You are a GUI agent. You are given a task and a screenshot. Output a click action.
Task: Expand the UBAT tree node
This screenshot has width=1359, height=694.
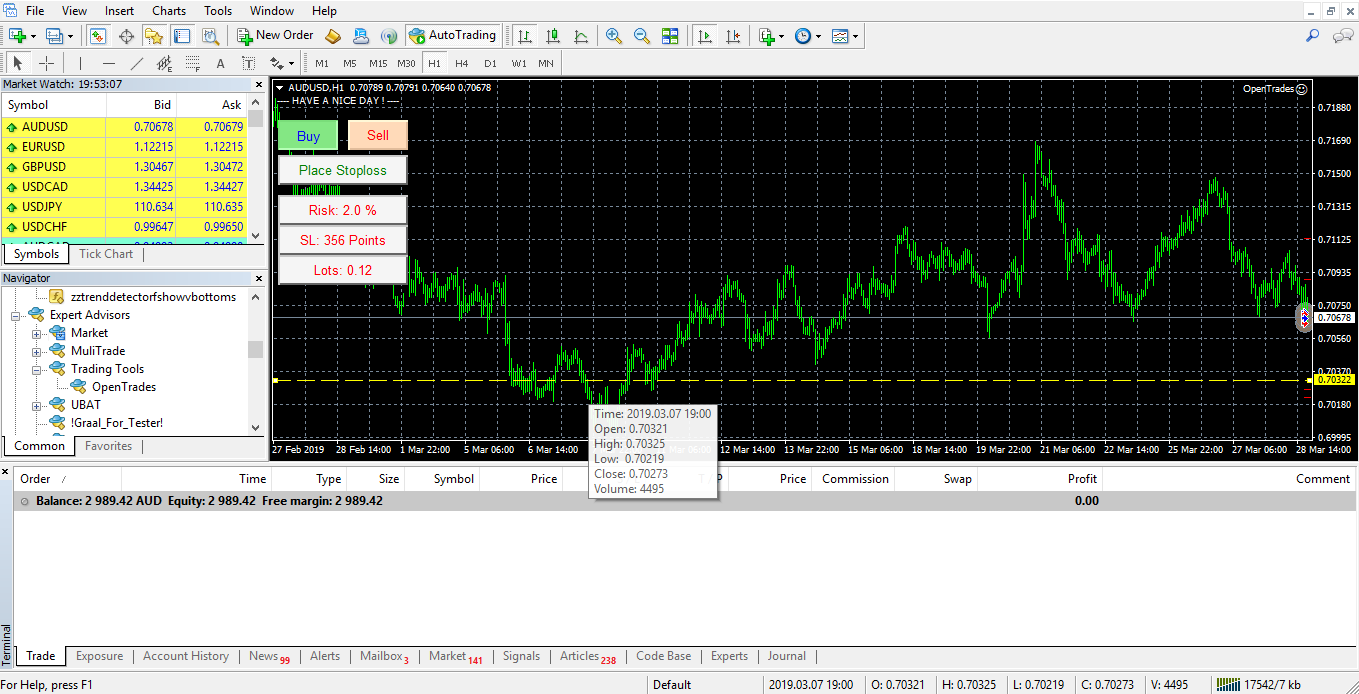(x=37, y=405)
